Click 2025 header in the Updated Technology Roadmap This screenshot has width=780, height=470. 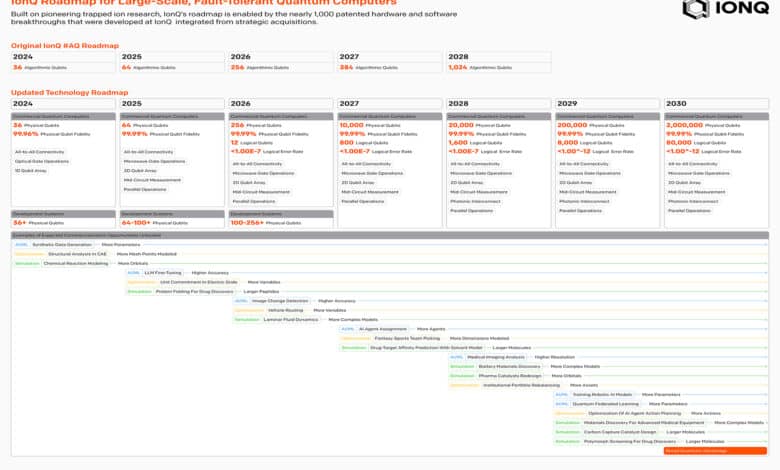click(x=172, y=103)
